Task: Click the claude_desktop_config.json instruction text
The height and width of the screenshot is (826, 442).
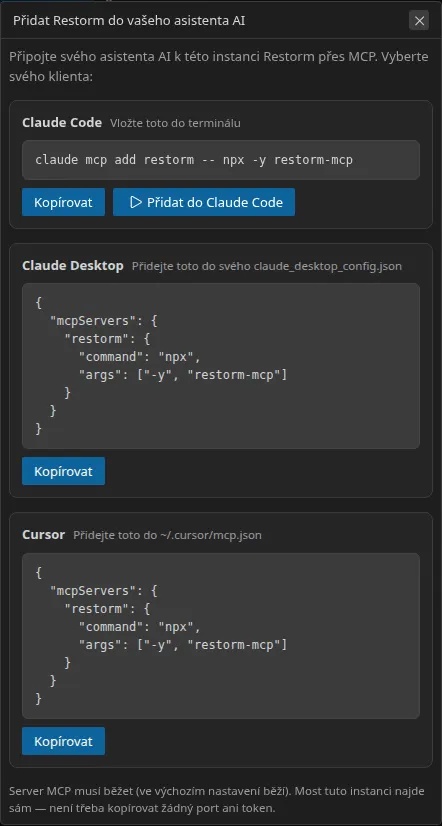Action: [x=267, y=267]
